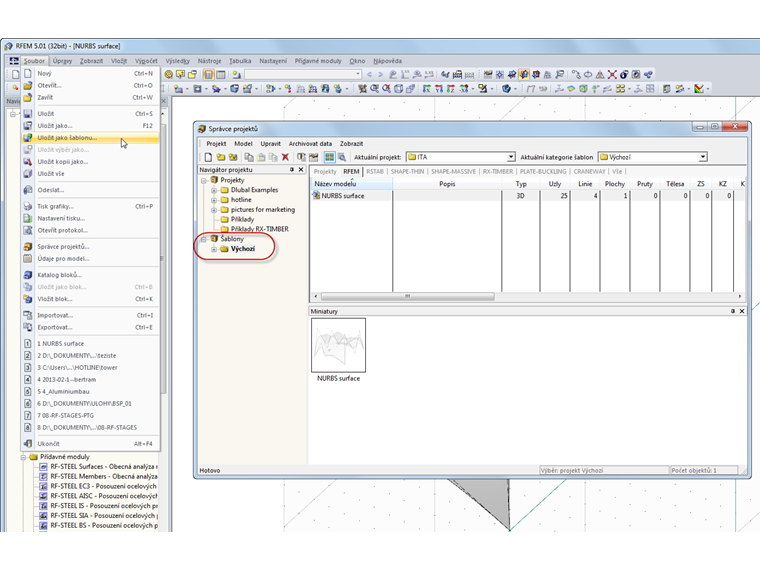Click the Plochy column header
The width and height of the screenshot is (760, 570).
point(615,184)
